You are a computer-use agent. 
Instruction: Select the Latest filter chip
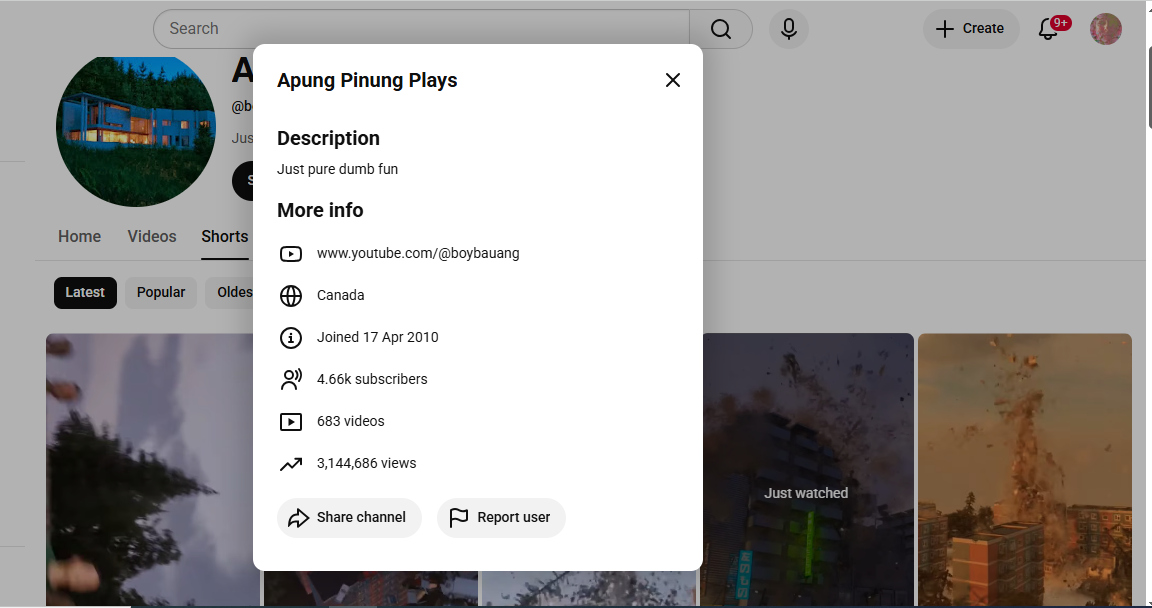click(x=85, y=292)
